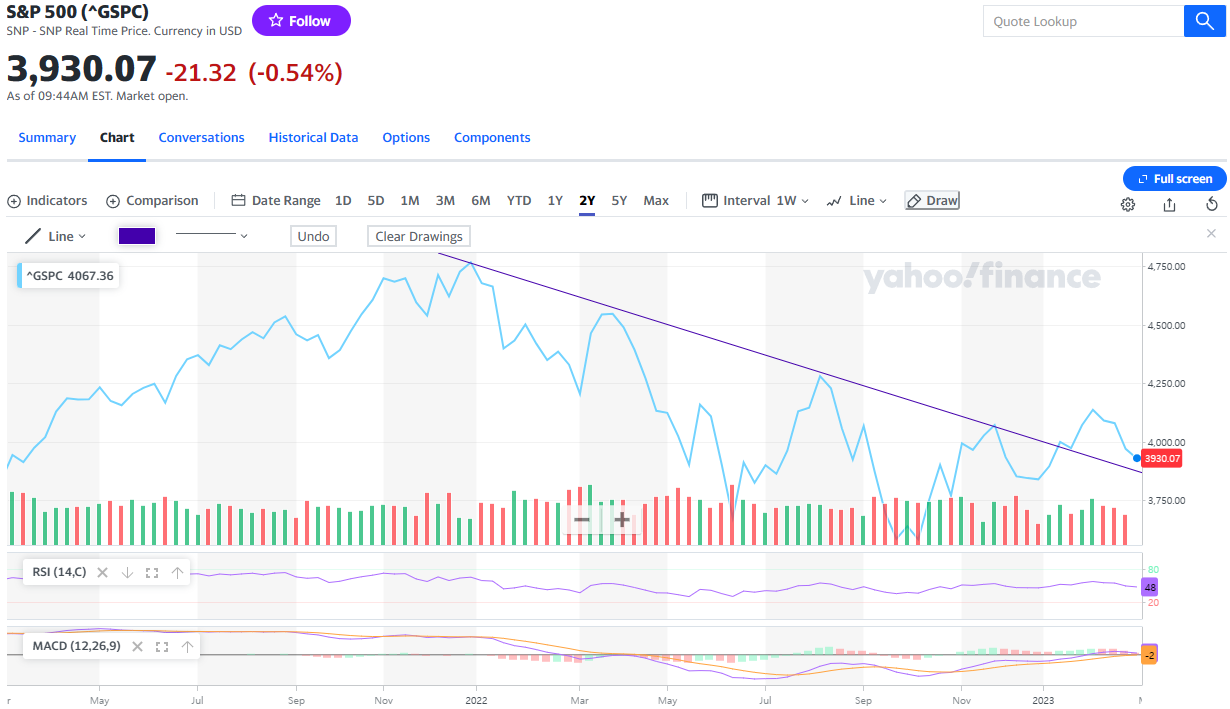1230x709 pixels.
Task: Click the Follow star button
Action: [301, 21]
